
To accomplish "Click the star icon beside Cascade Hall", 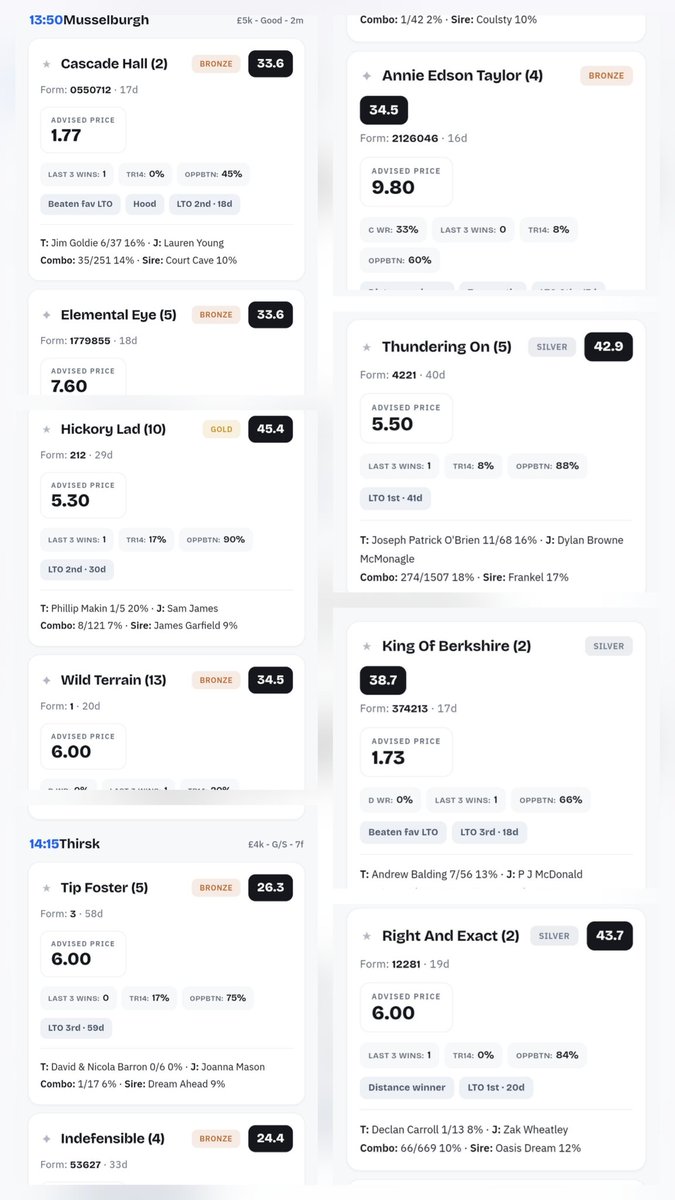I will (x=46, y=64).
